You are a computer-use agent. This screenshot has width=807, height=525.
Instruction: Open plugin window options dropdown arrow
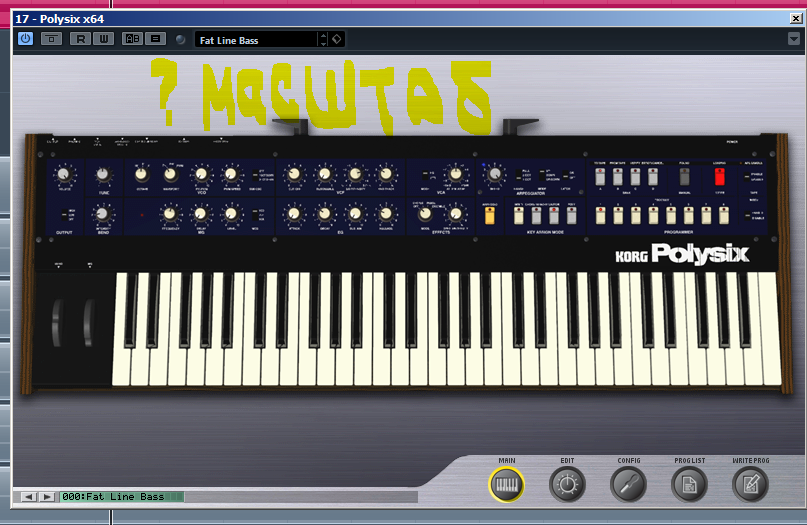point(794,39)
